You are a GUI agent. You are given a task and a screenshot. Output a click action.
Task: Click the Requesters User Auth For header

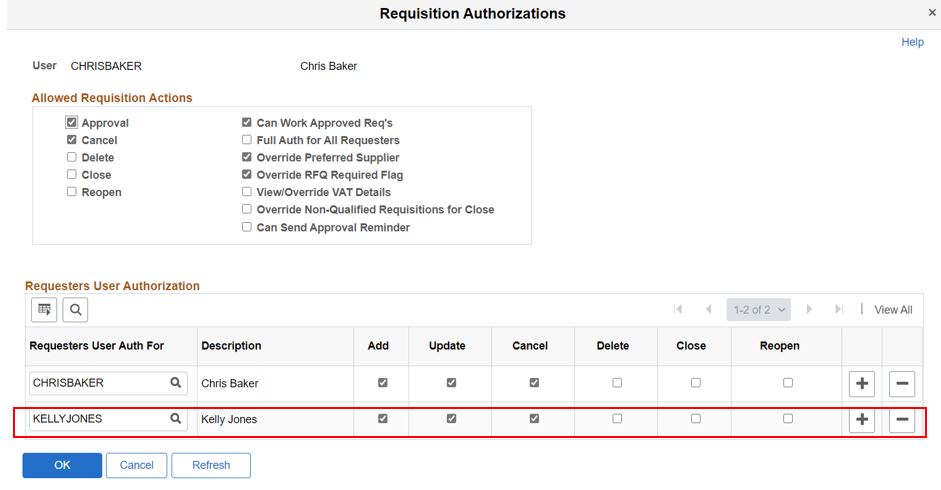point(97,346)
